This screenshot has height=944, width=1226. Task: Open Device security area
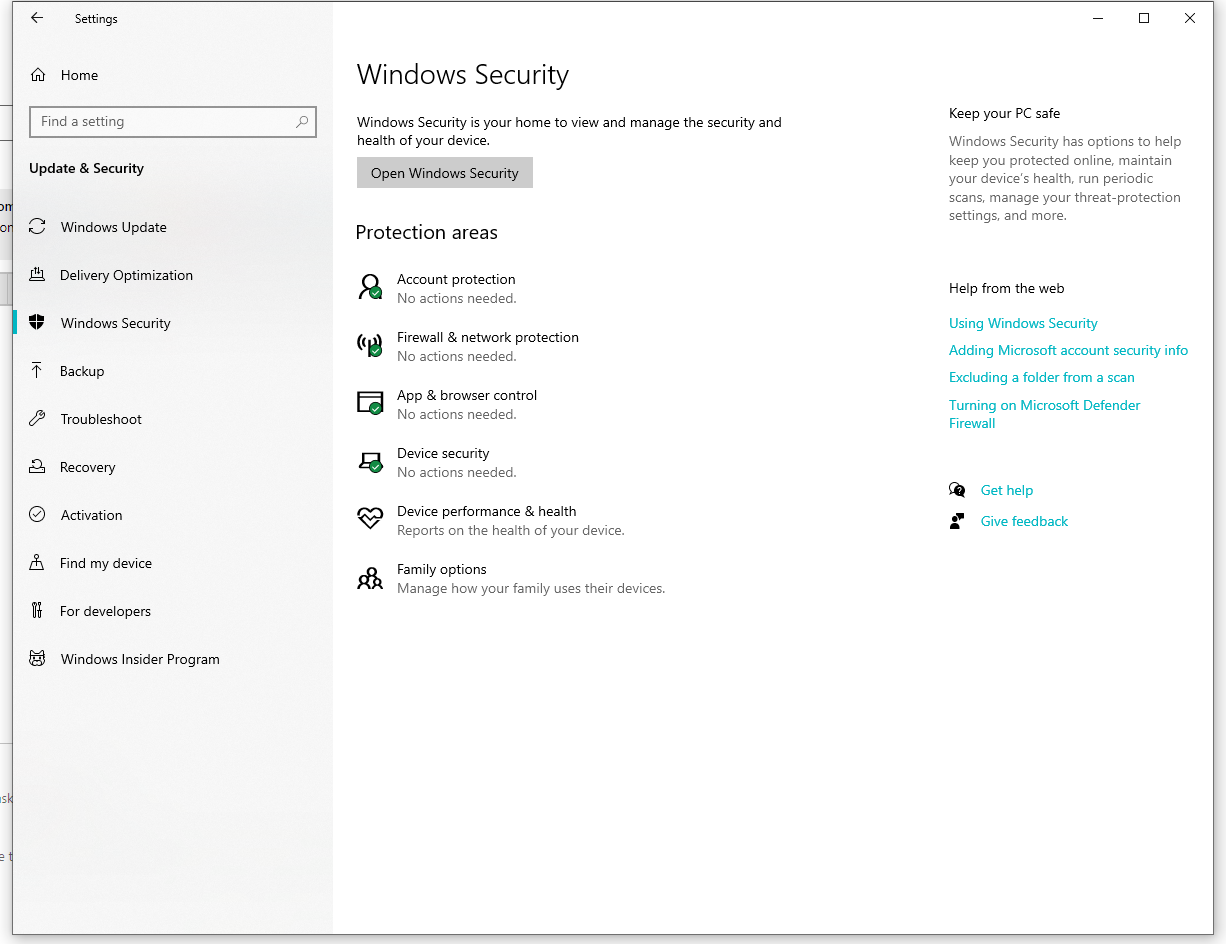click(x=437, y=462)
